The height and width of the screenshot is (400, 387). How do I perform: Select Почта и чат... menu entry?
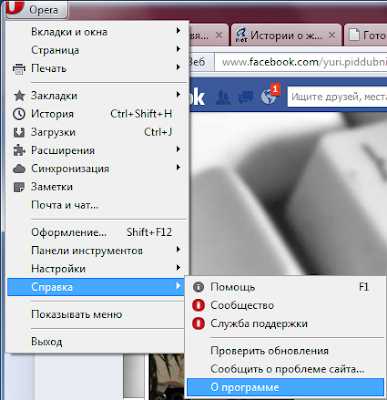click(97, 205)
